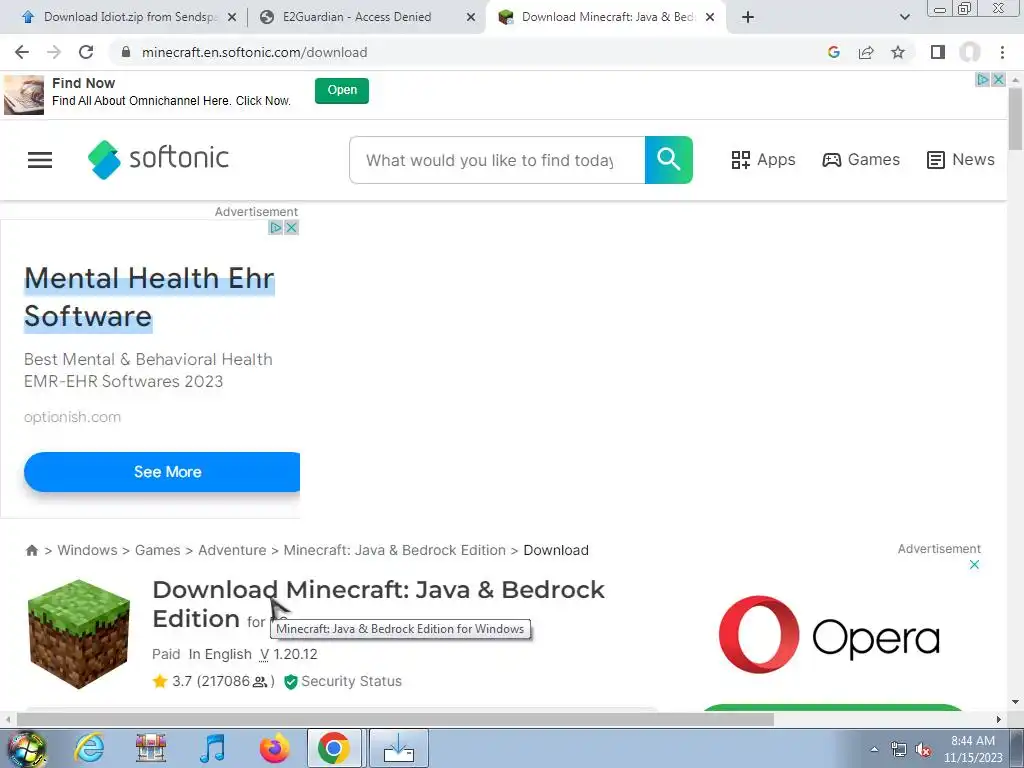Click scroll right arrow on horizontal bar
1024x768 pixels.
pyautogui.click(x=999, y=720)
